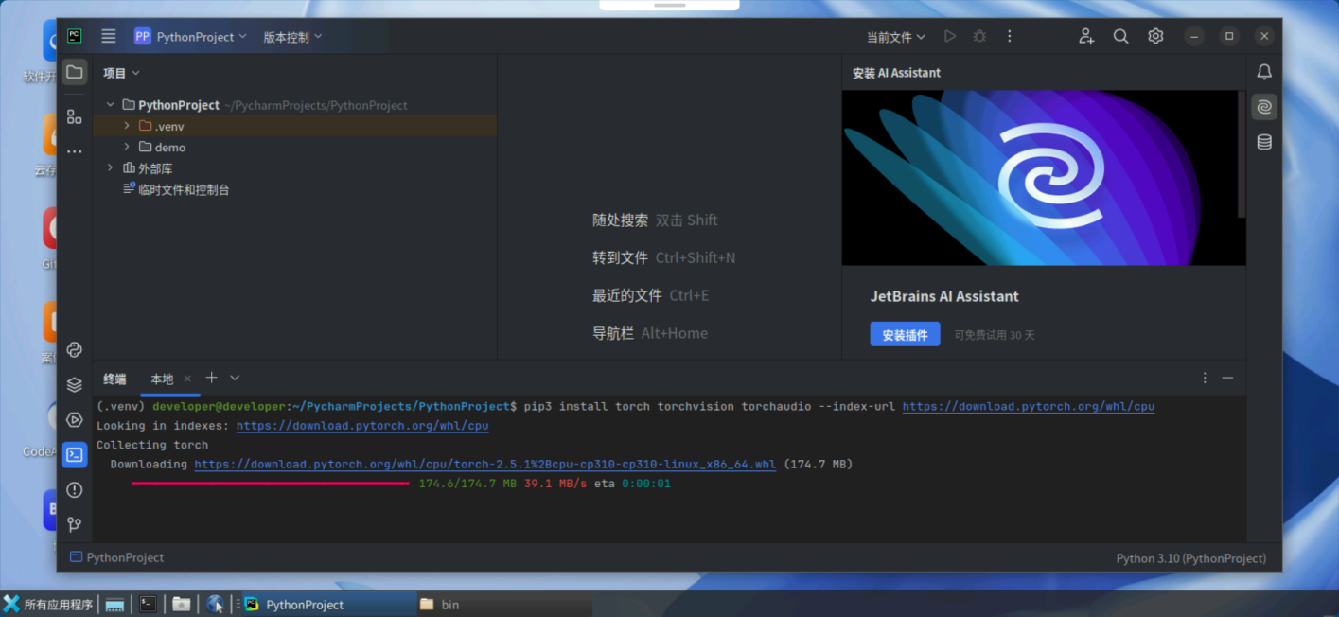Click the AI Assistant panel scrollbar

1242,155
